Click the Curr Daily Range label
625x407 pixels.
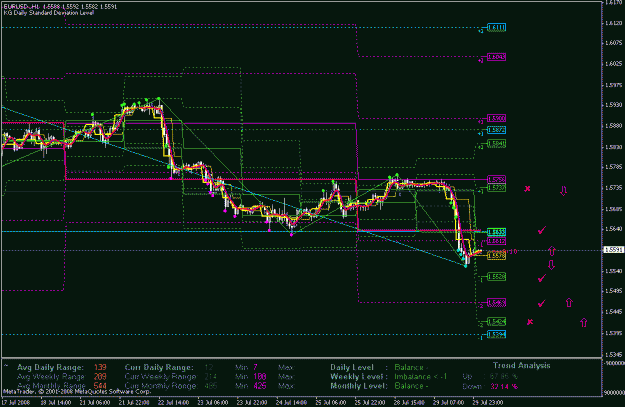coord(159,368)
